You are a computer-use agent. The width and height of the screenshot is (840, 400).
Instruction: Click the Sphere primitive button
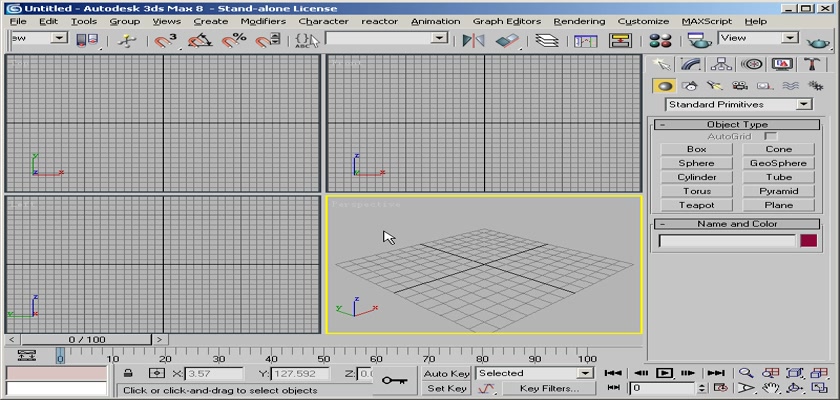(x=696, y=163)
